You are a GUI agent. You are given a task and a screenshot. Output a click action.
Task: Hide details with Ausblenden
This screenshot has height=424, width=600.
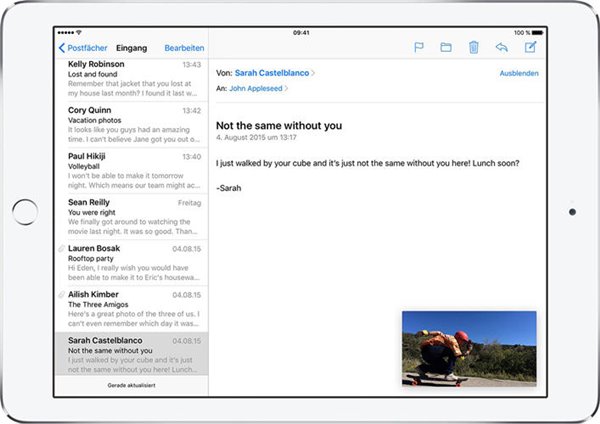(x=517, y=73)
